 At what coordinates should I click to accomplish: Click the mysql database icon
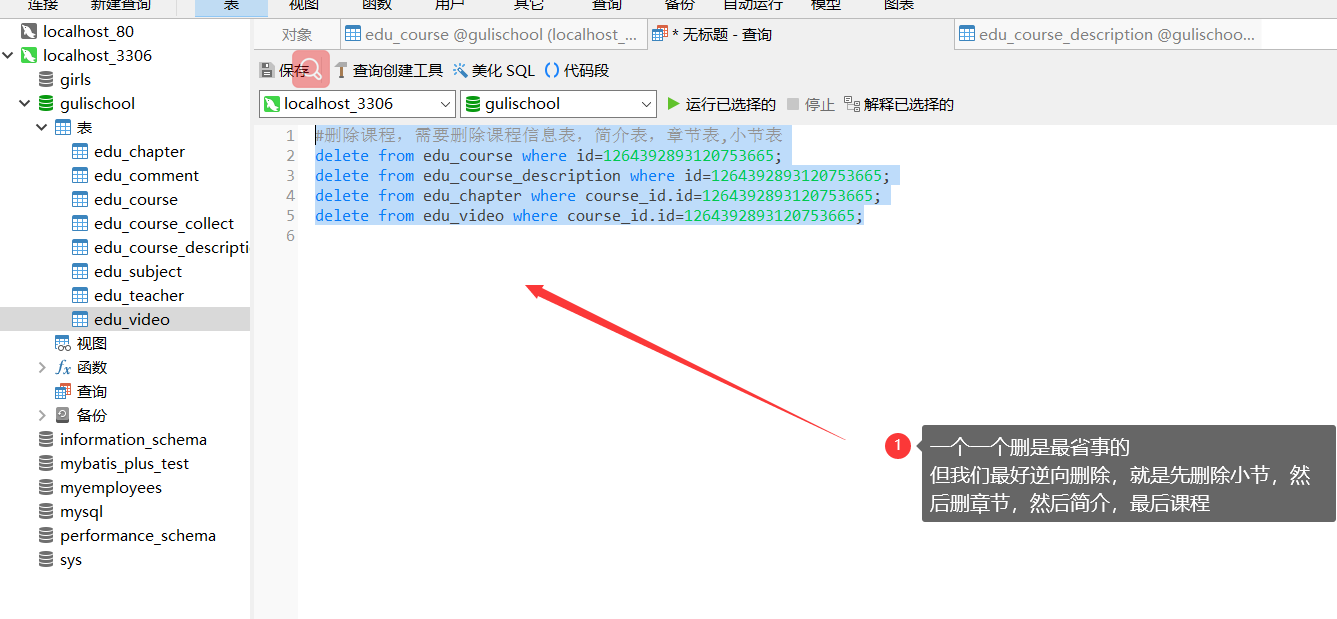click(46, 512)
